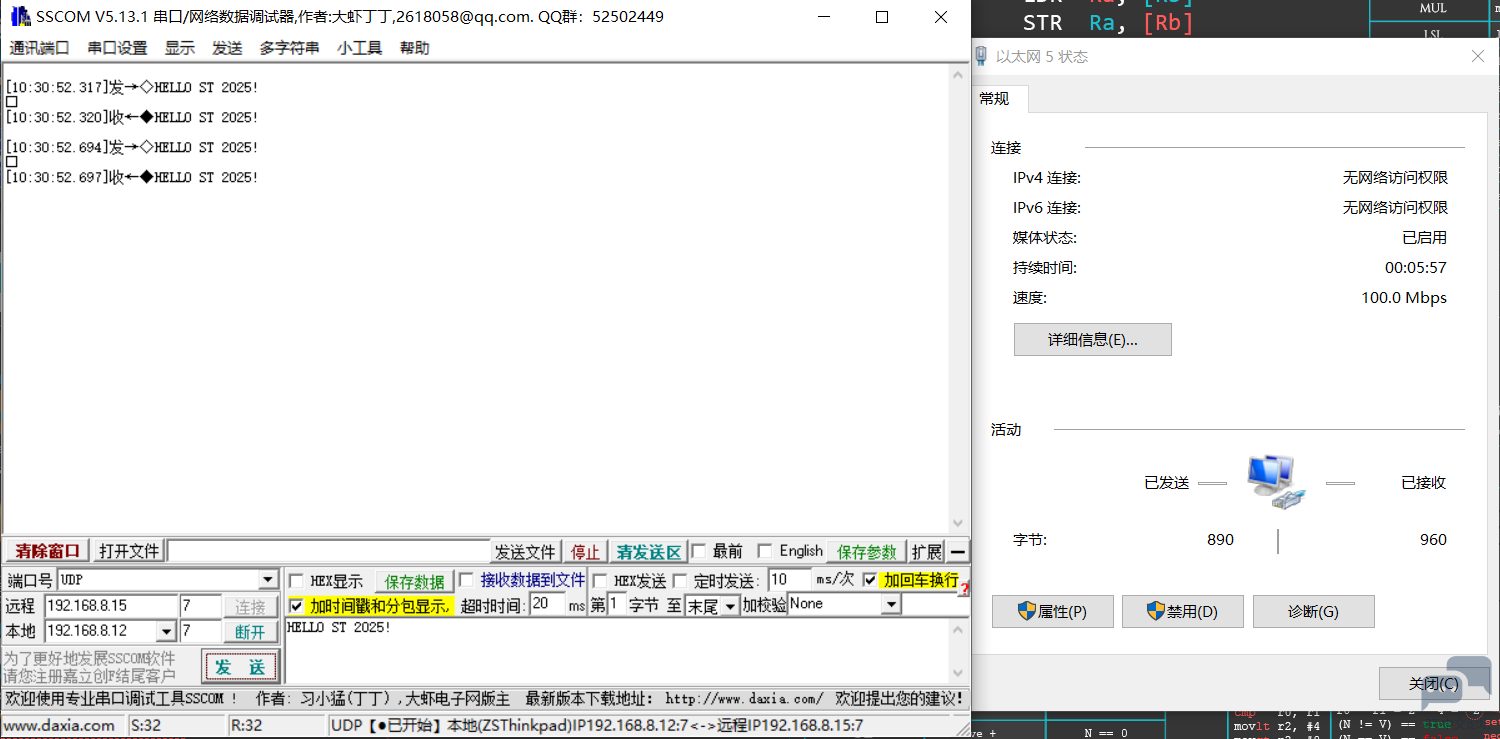1500x739 pixels.
Task: Open the 发送 menu
Action: [227, 48]
